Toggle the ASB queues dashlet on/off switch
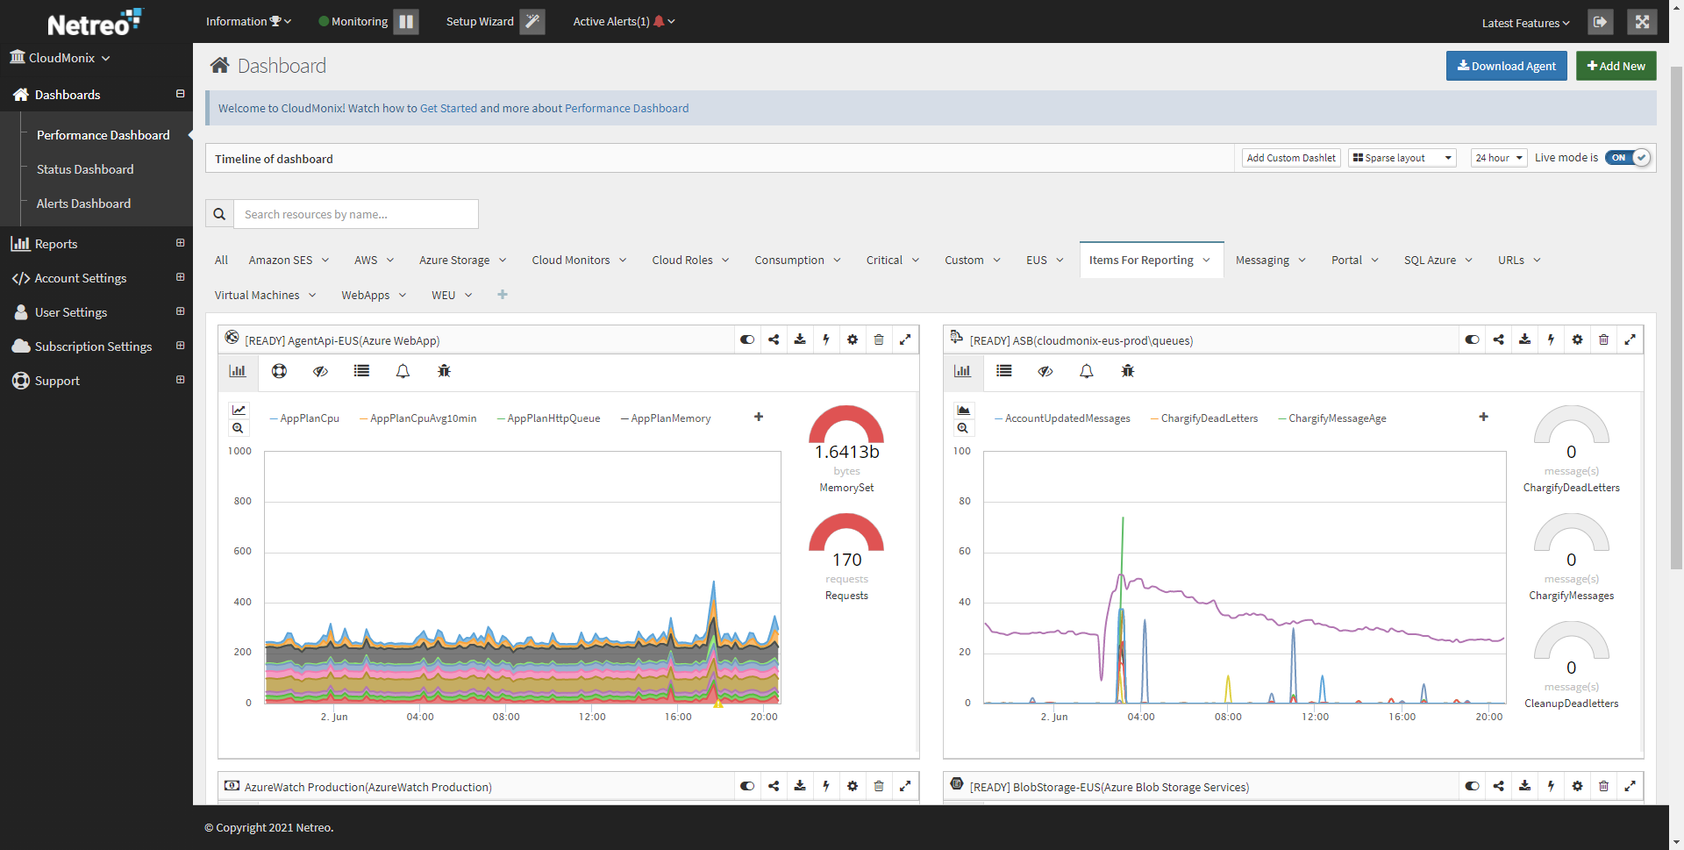This screenshot has width=1684, height=850. pyautogui.click(x=1472, y=340)
